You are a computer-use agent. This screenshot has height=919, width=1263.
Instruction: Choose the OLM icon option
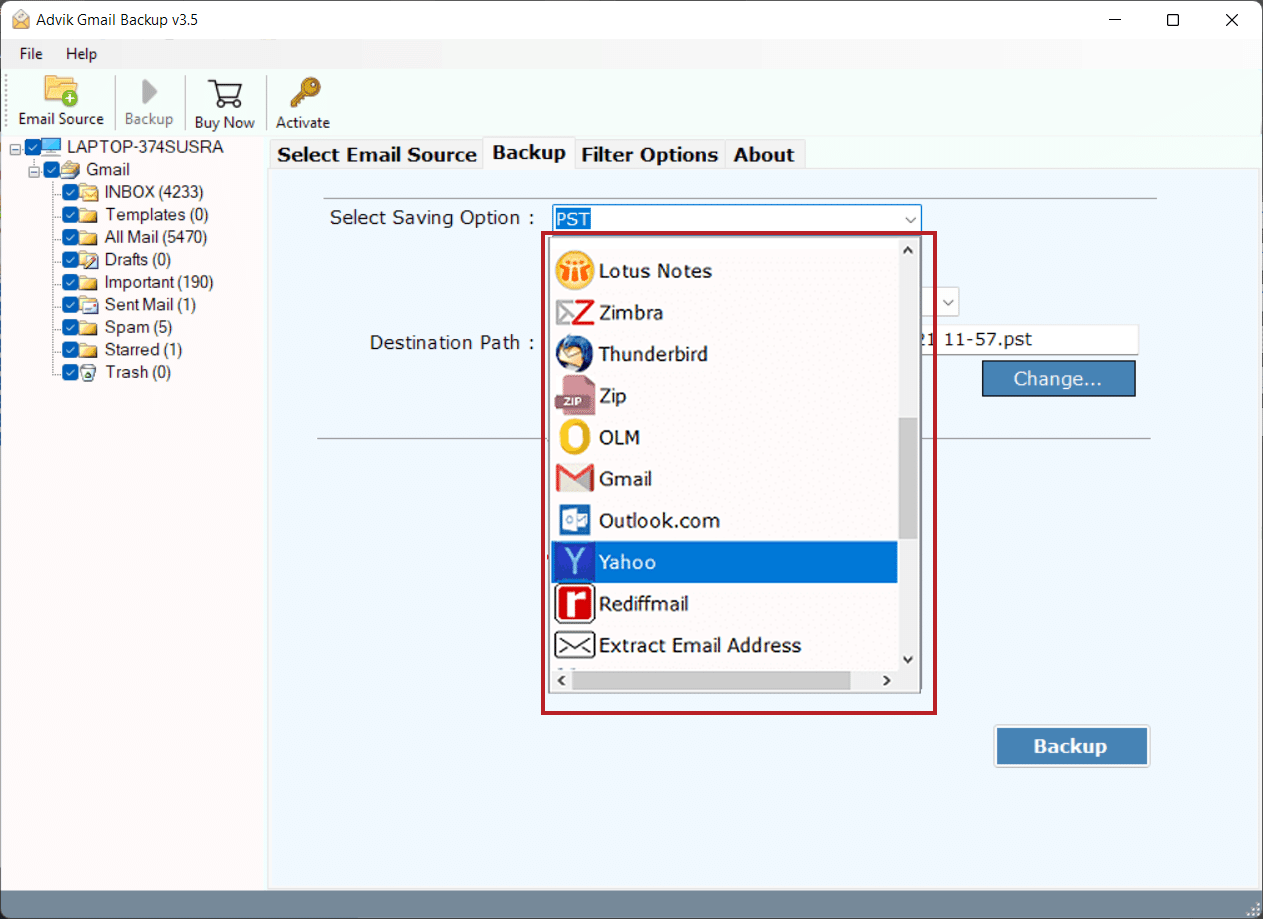coord(575,437)
